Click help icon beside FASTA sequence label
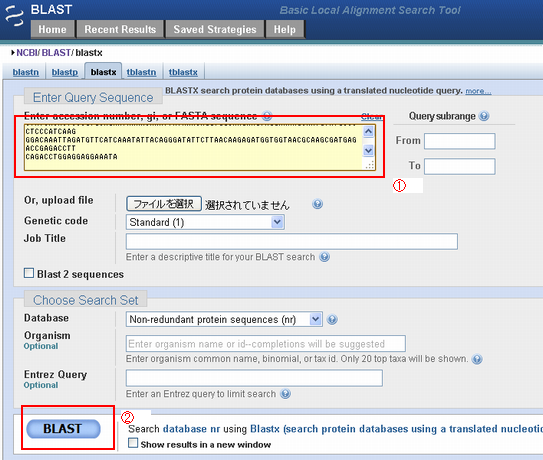This screenshot has height=460, width=543. pos(267,115)
